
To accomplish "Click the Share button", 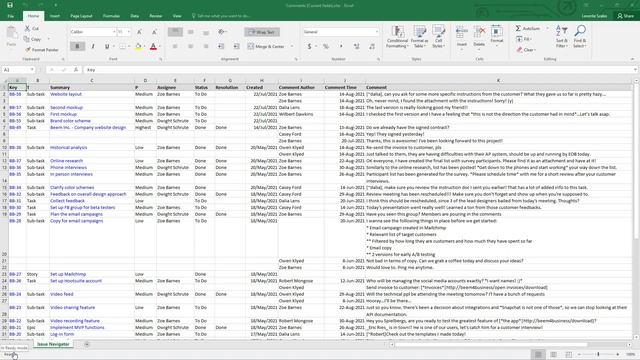I will (x=626, y=16).
